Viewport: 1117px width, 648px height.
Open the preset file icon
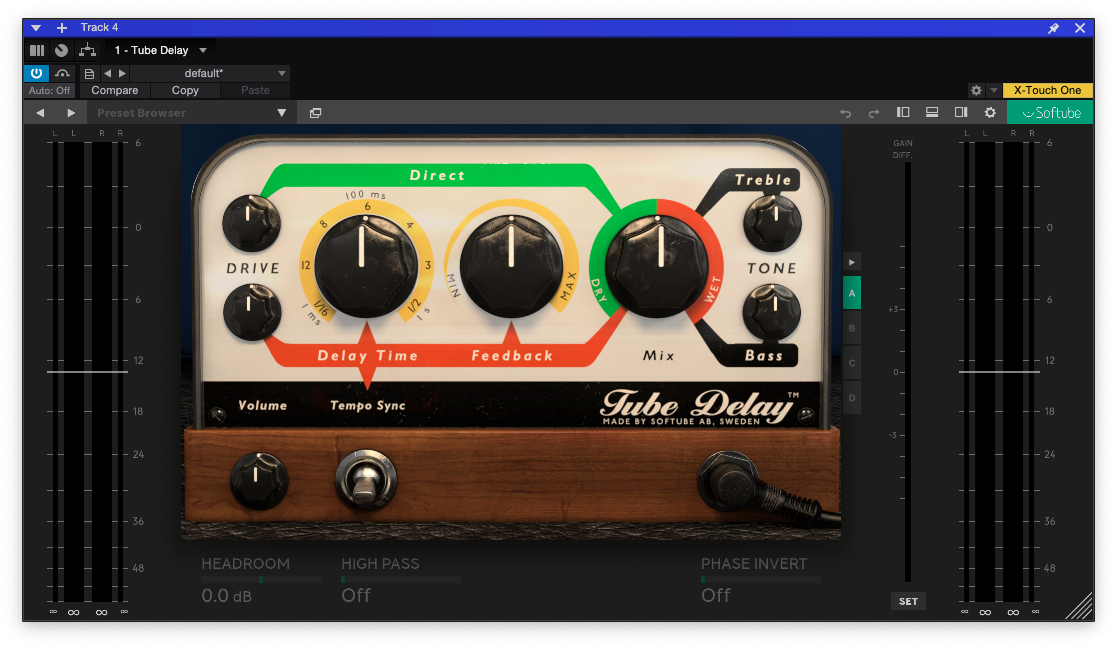coord(89,73)
